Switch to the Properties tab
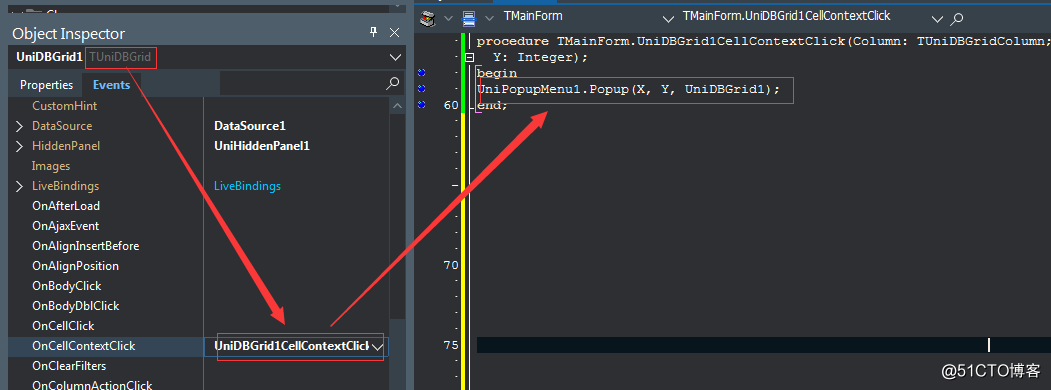 (46, 84)
